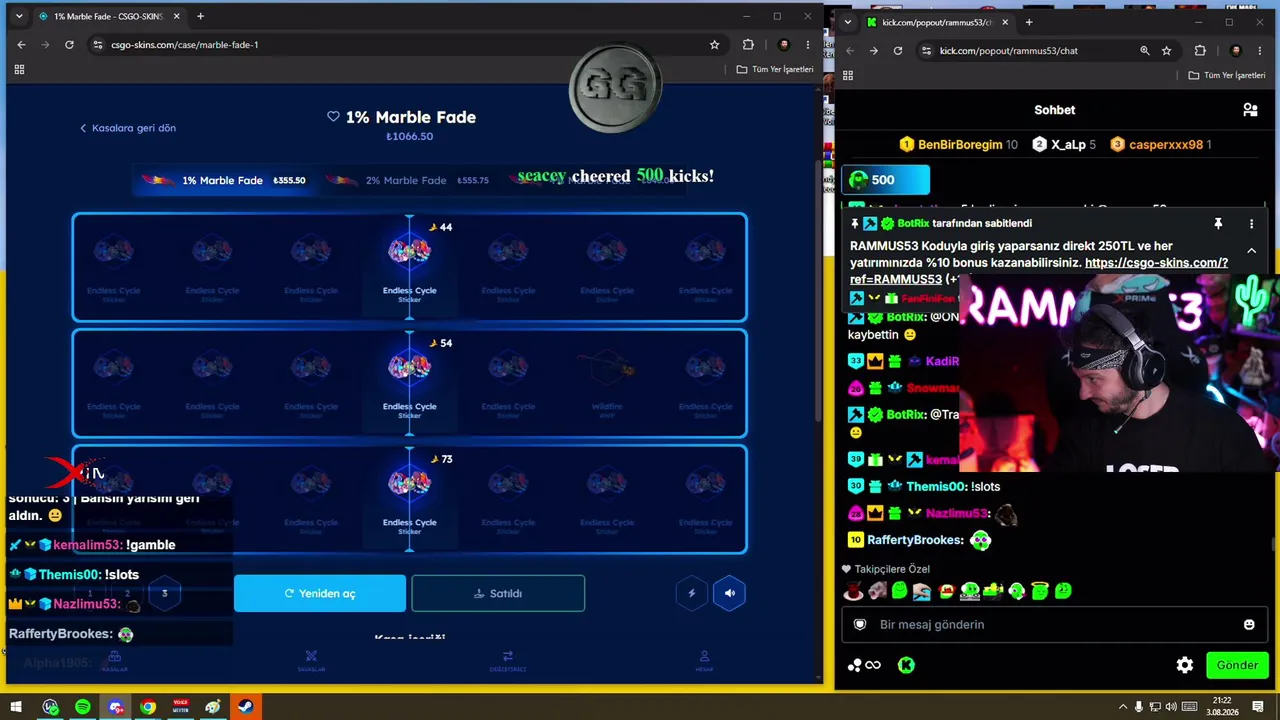Viewport: 1280px width, 720px height.
Task: Open the Değiştirici exchanger nav item
Action: point(507,661)
